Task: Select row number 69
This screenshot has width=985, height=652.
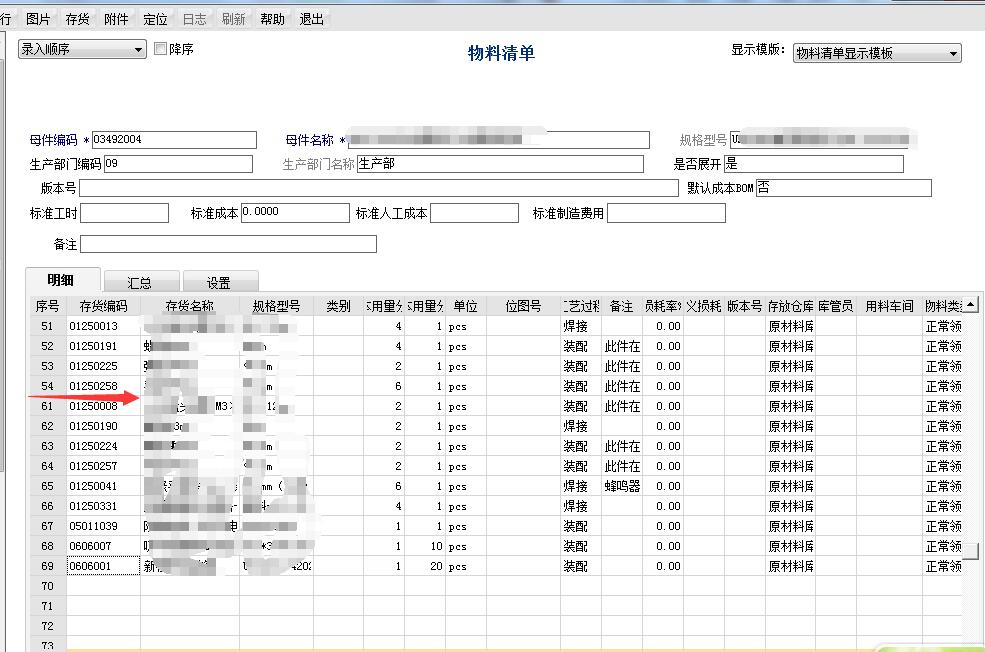Action: (48, 566)
